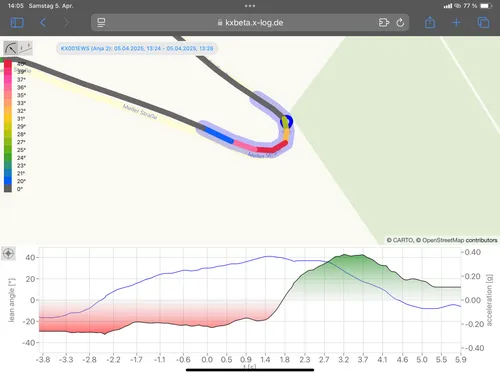
Task: Tap the home indicator bar
Action: click(250, 370)
